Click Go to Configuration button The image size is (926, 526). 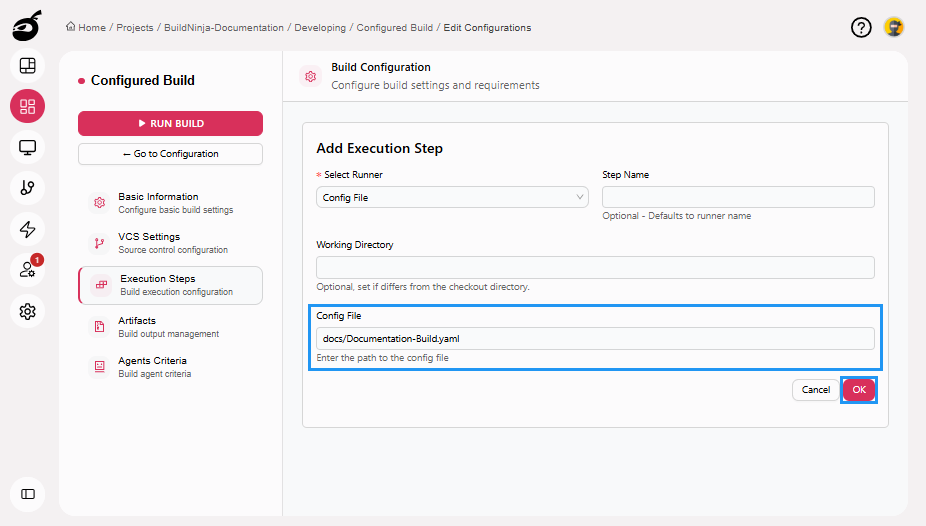(x=170, y=153)
